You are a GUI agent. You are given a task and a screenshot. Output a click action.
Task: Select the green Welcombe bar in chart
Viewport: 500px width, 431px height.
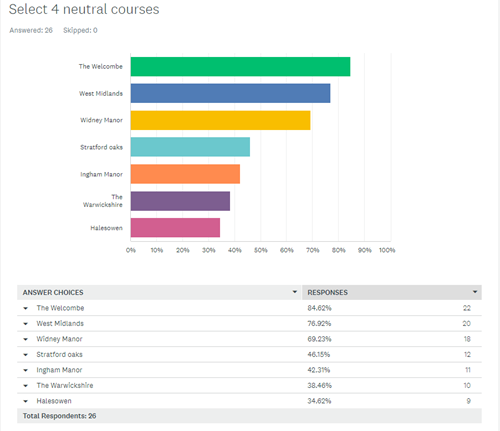pos(240,66)
